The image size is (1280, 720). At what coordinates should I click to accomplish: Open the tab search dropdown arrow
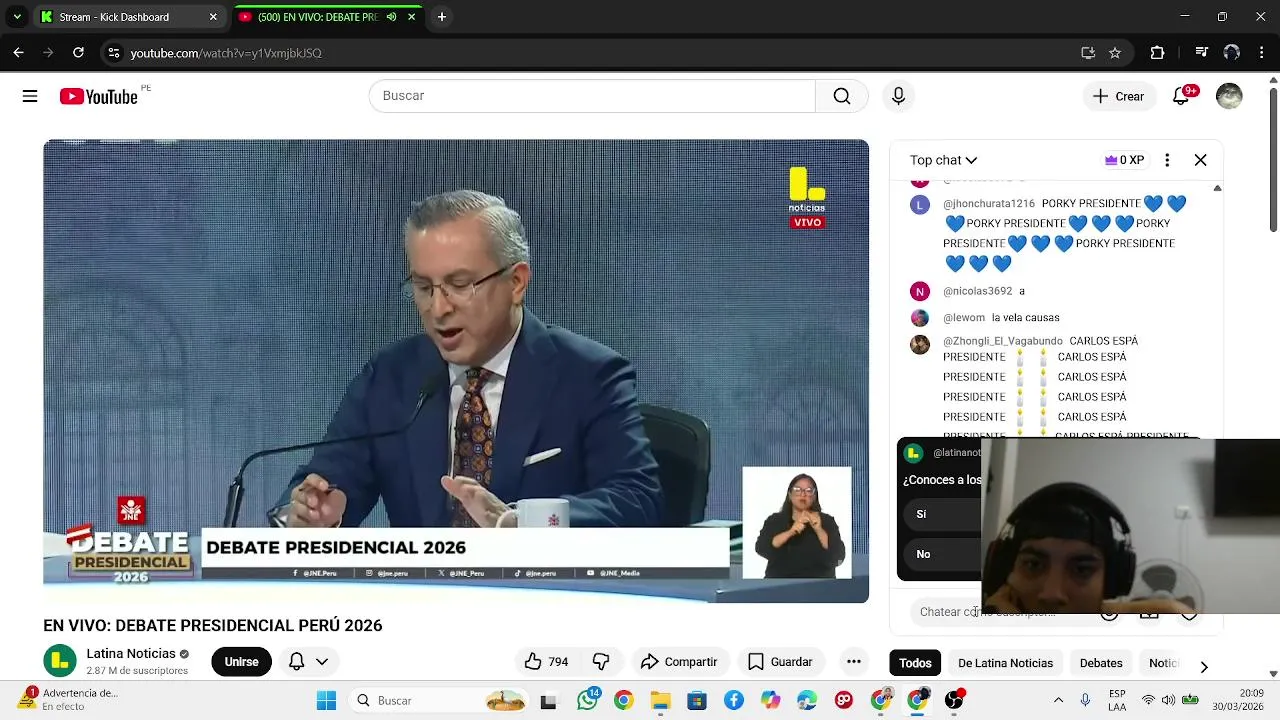coord(17,17)
